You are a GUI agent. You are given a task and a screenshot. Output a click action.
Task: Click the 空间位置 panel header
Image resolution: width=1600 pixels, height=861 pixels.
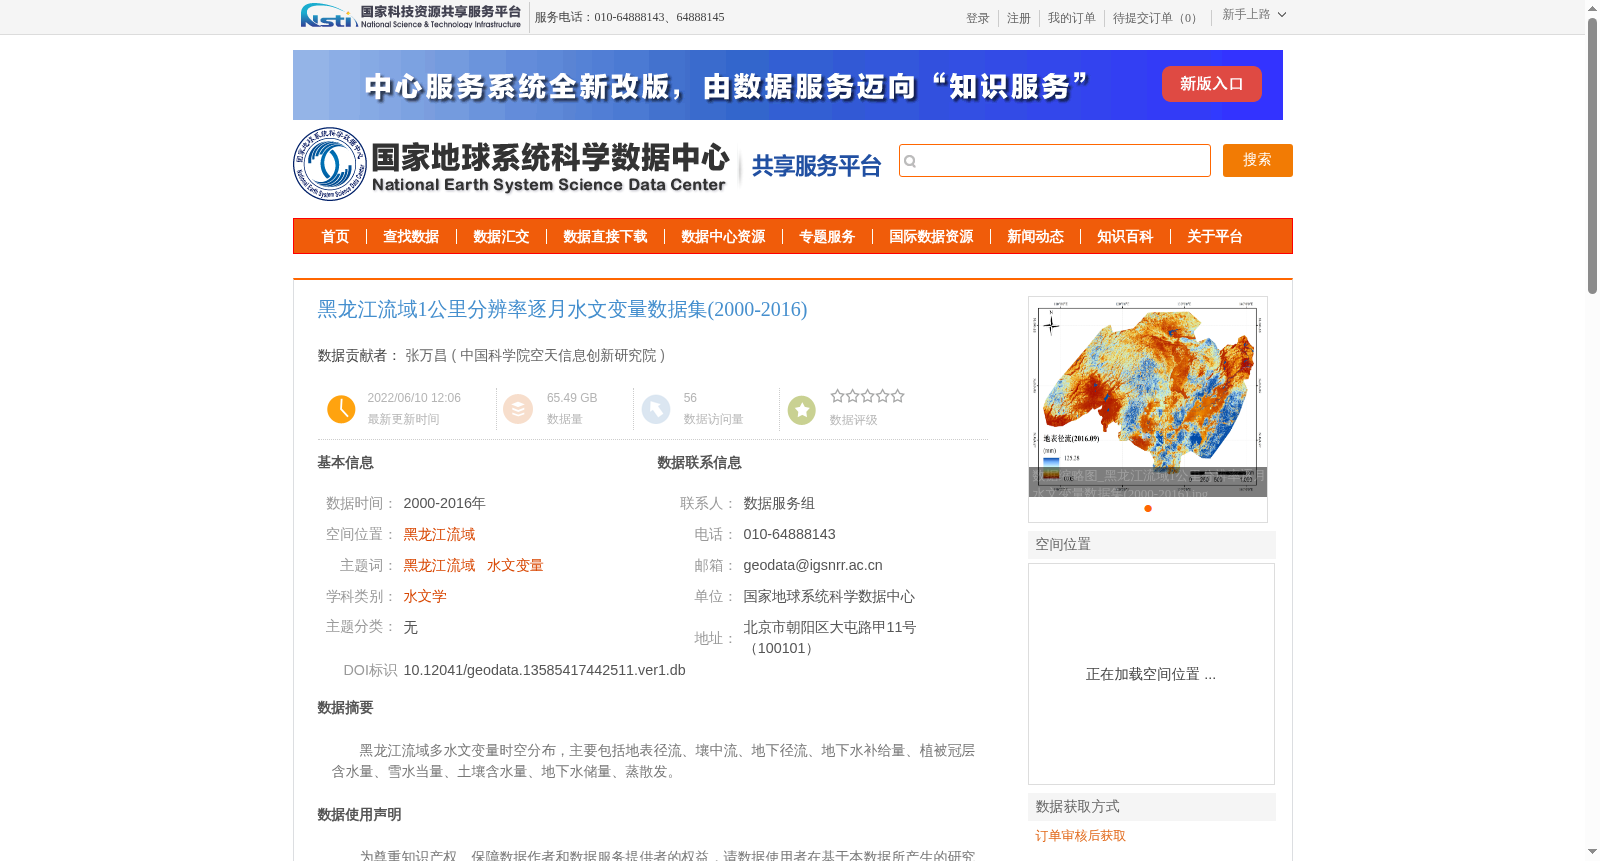coord(1152,544)
